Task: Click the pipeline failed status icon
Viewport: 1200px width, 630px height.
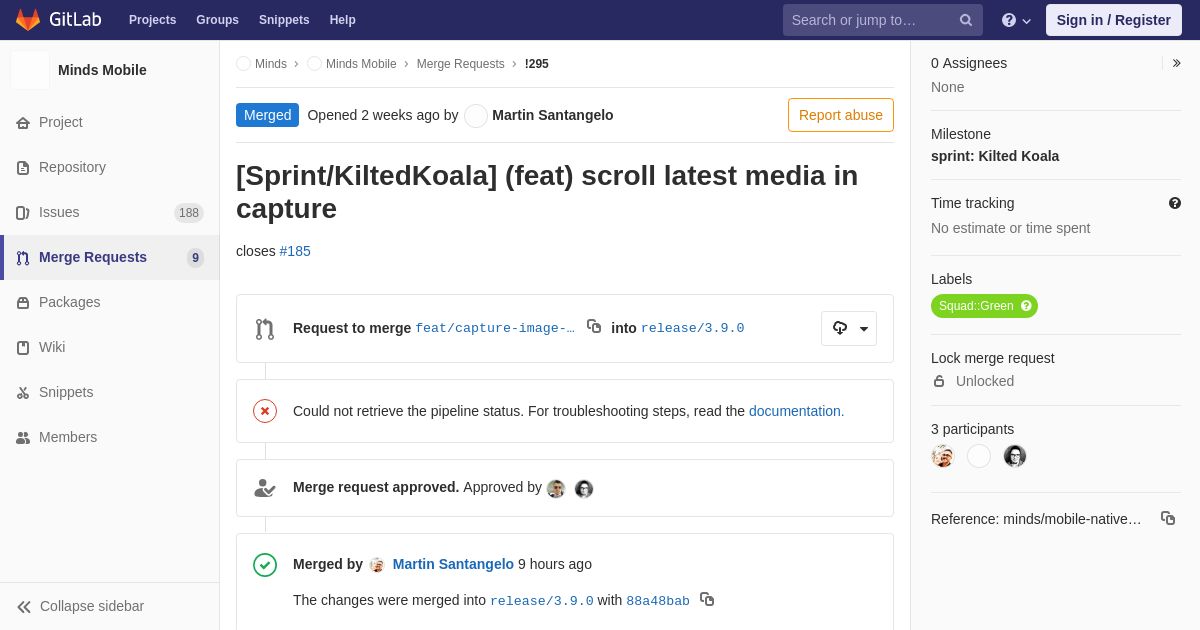Action: click(265, 411)
